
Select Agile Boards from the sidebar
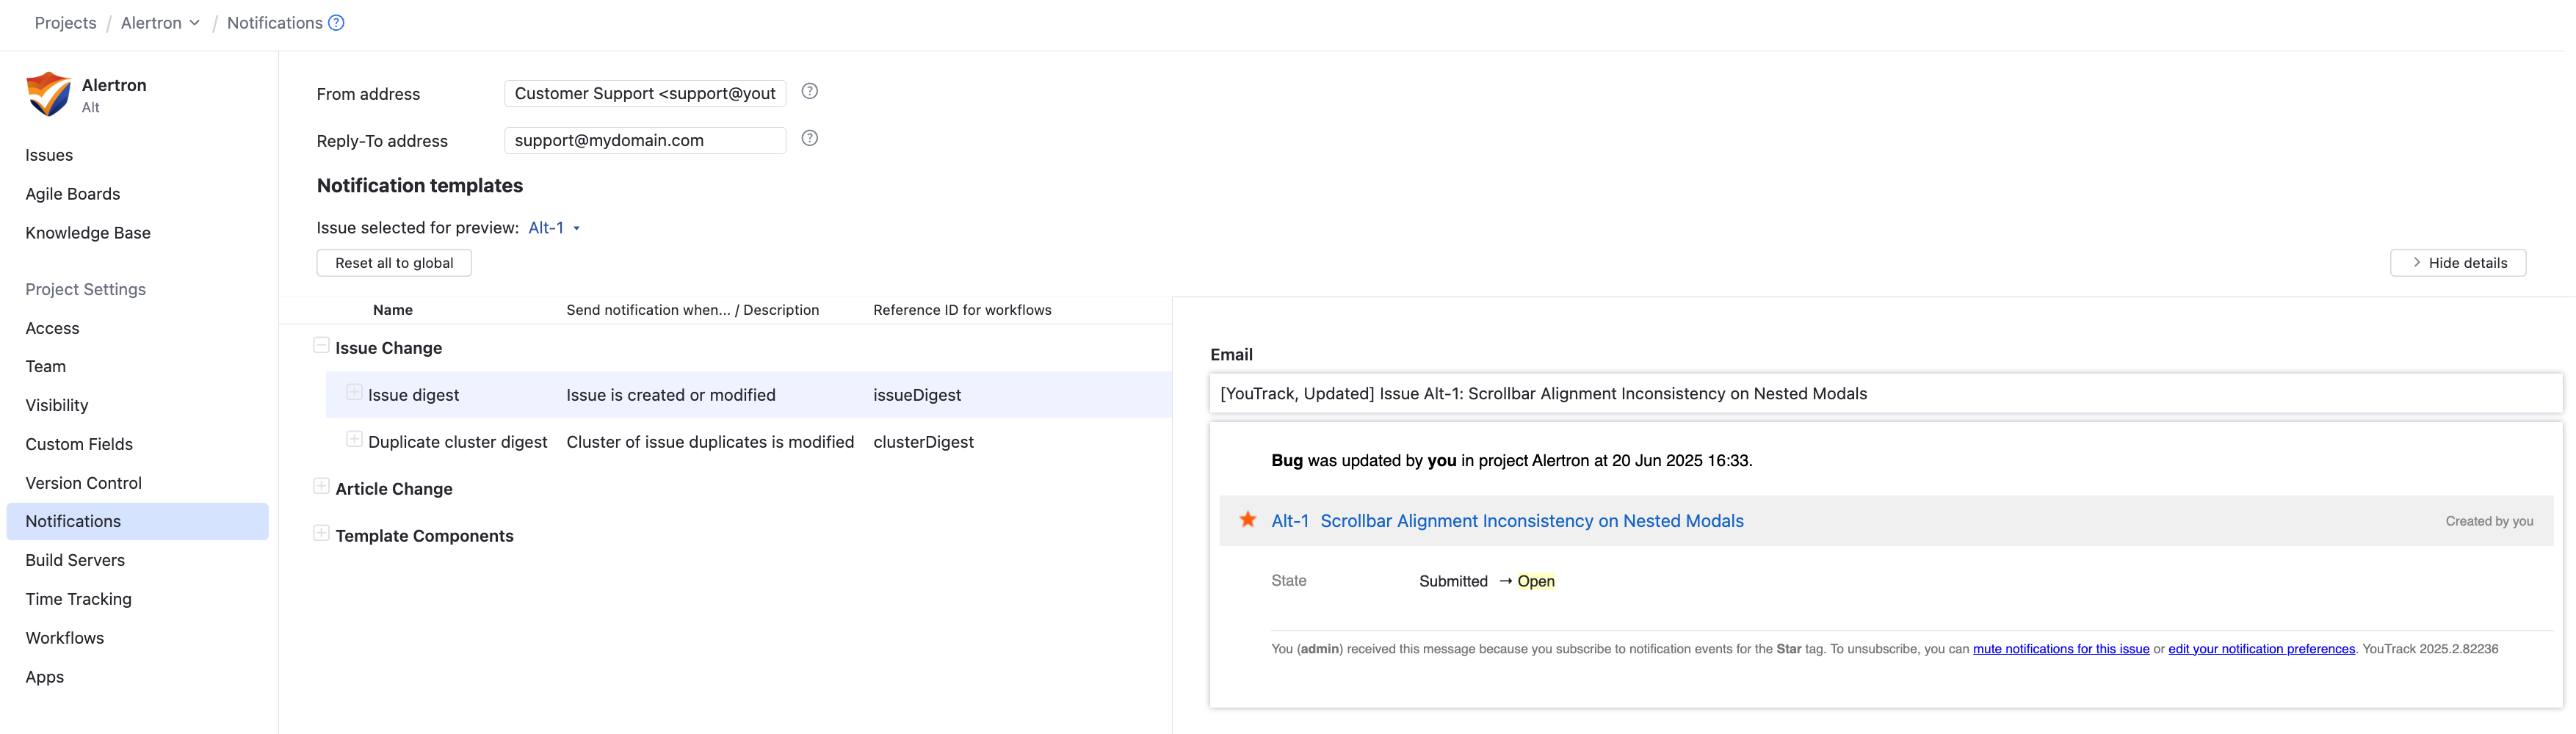coord(73,193)
